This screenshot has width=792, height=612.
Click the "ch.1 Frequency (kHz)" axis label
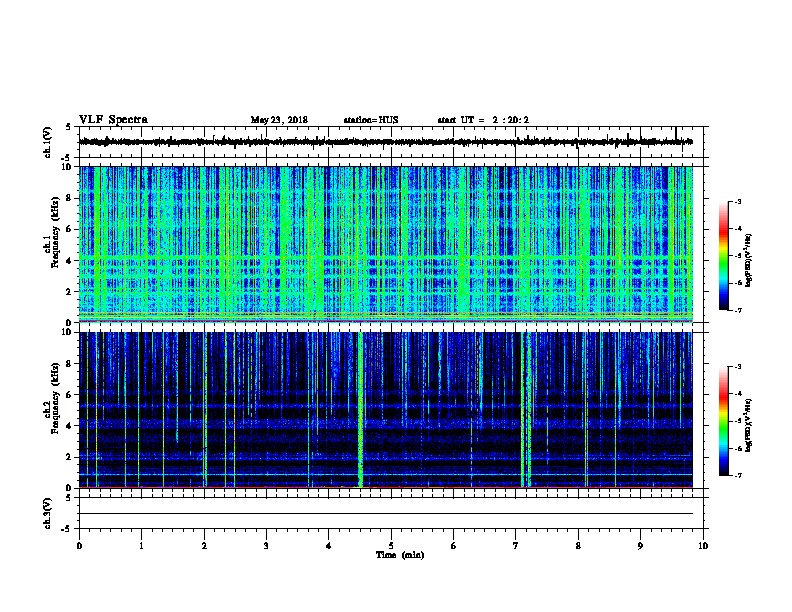coord(52,233)
